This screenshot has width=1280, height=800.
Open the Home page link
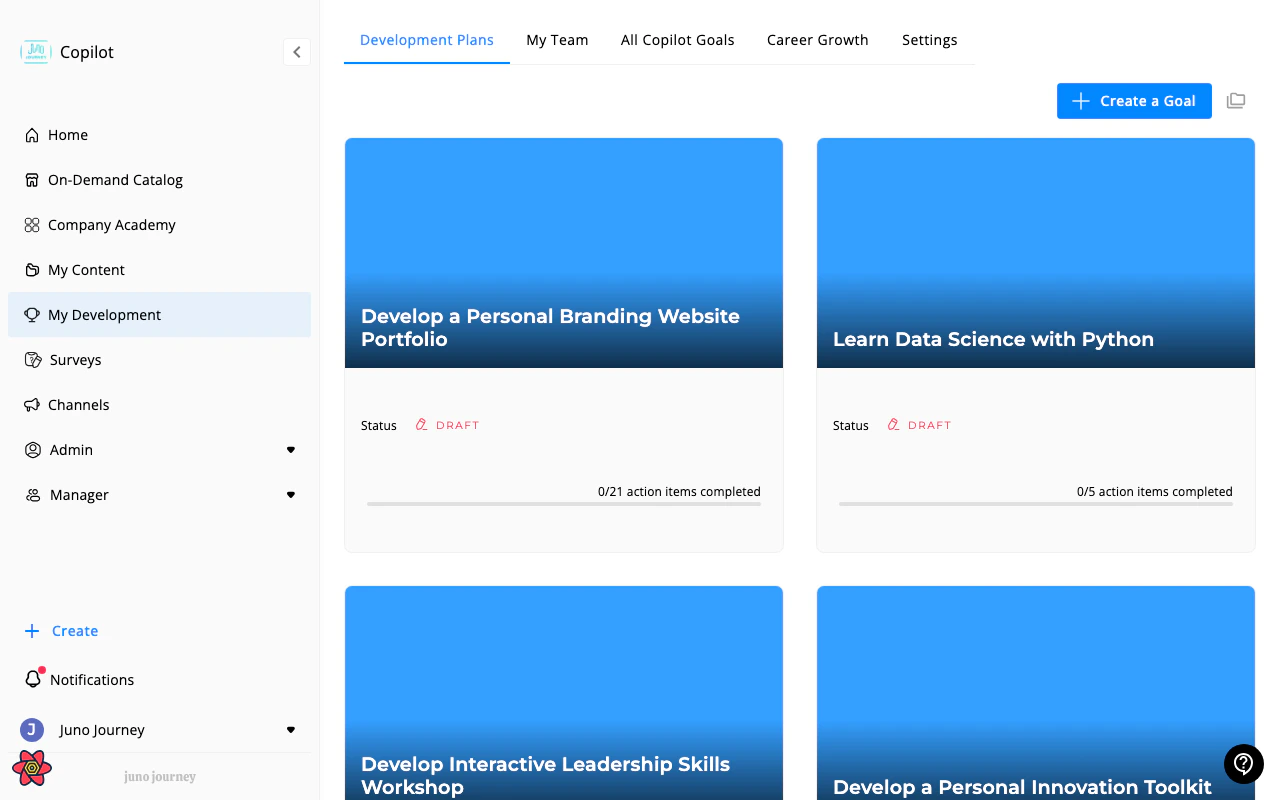click(68, 135)
